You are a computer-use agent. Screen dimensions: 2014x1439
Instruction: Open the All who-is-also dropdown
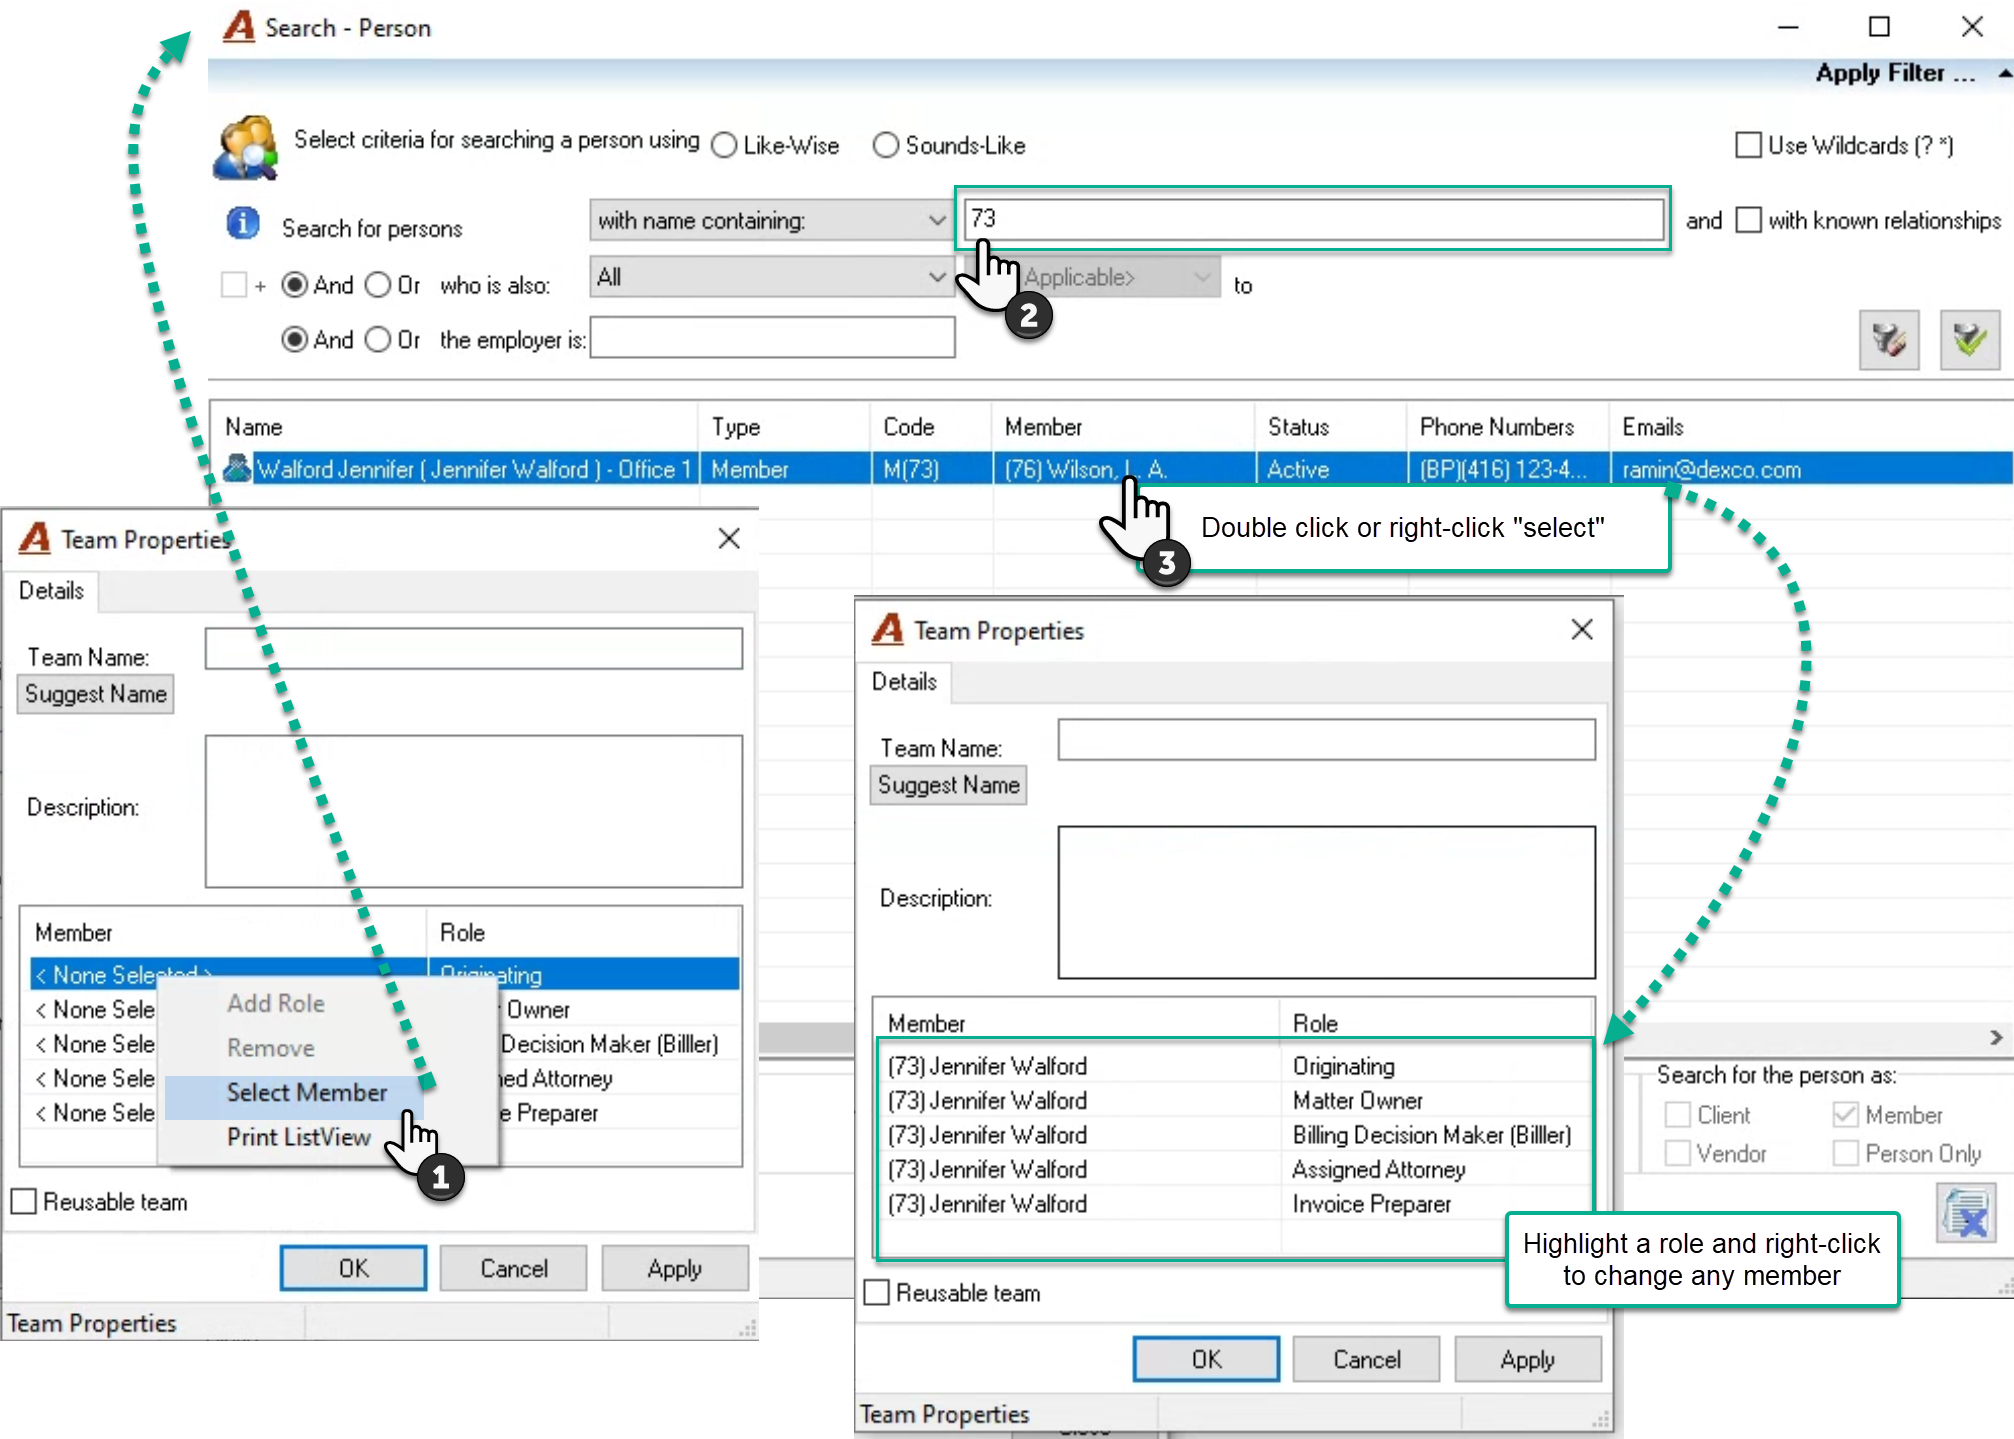pyautogui.click(x=771, y=277)
